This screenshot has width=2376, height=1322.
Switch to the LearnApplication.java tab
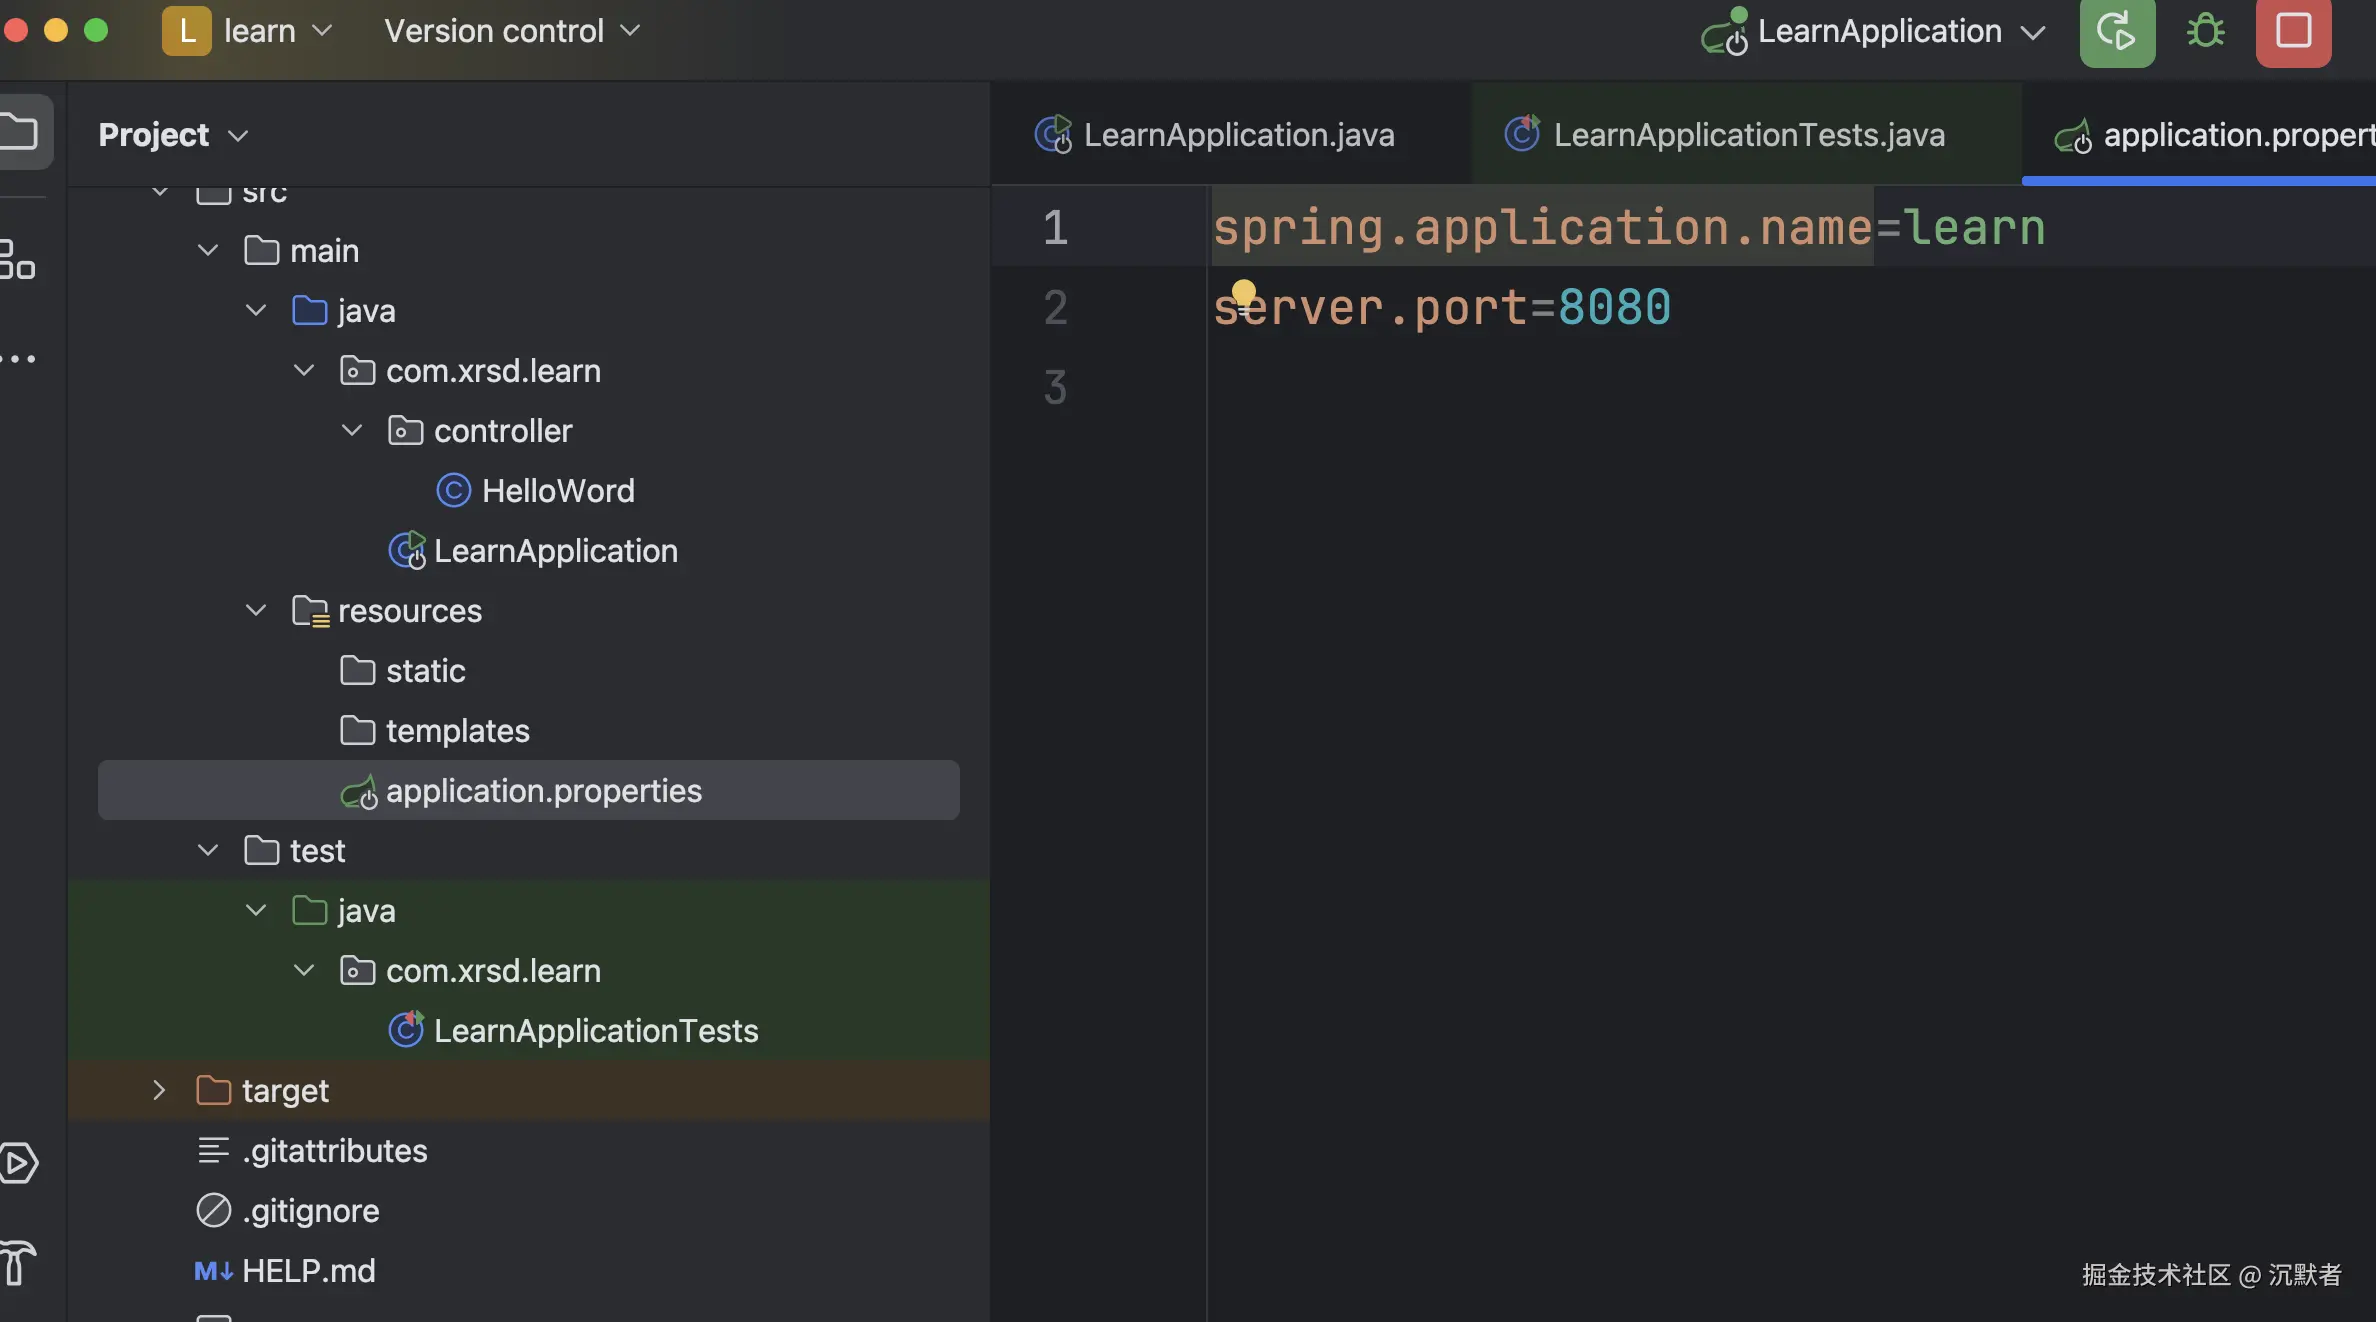pyautogui.click(x=1237, y=135)
